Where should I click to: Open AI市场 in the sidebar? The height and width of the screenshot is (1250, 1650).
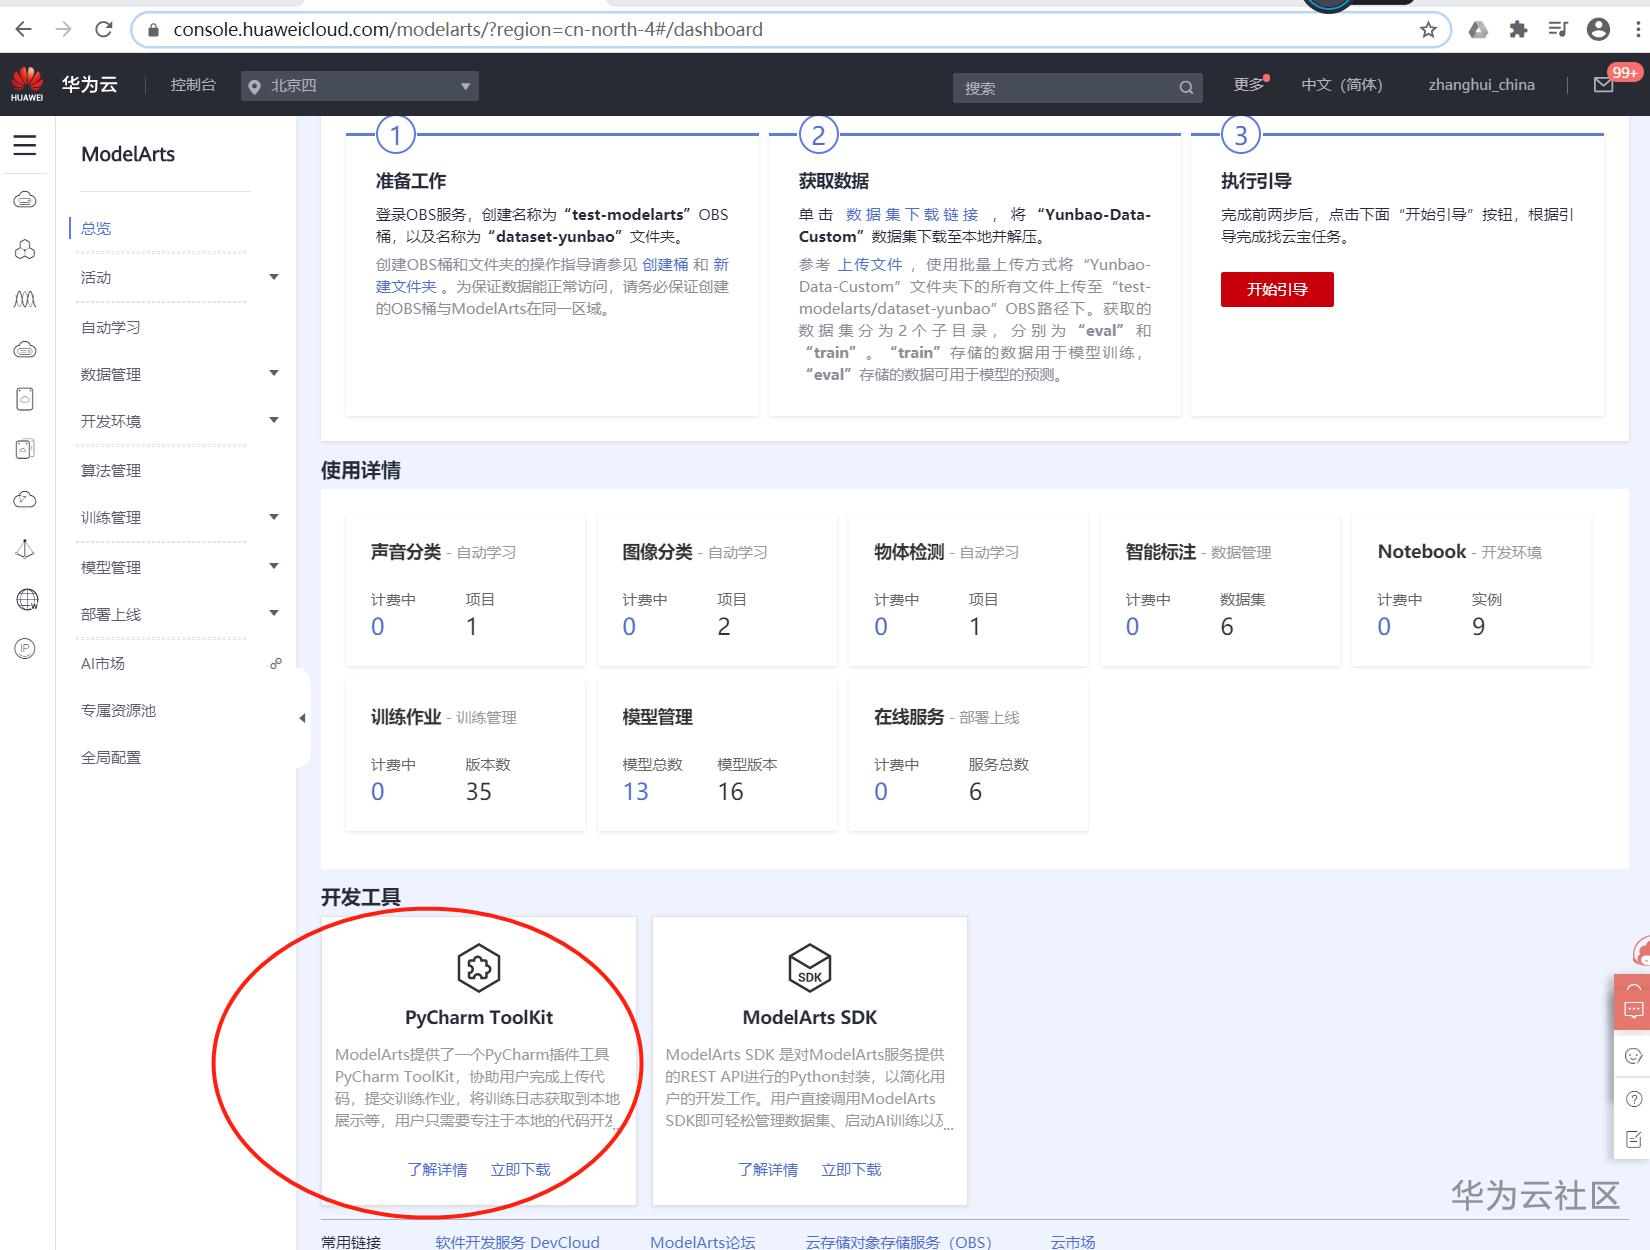point(103,663)
